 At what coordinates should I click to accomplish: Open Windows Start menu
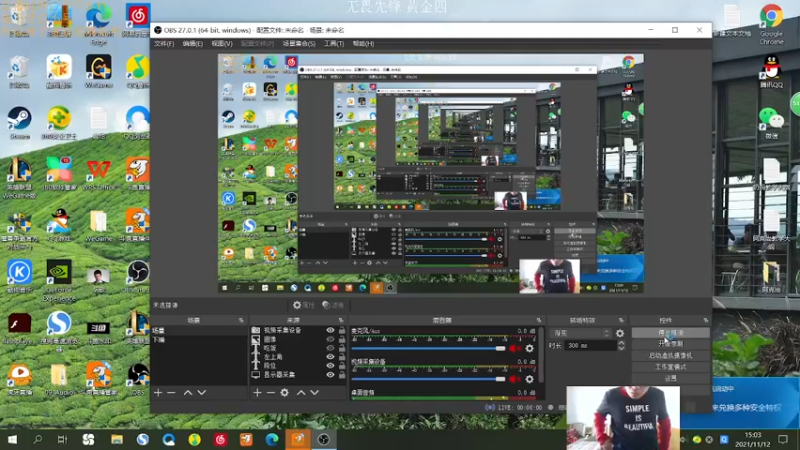point(12,439)
